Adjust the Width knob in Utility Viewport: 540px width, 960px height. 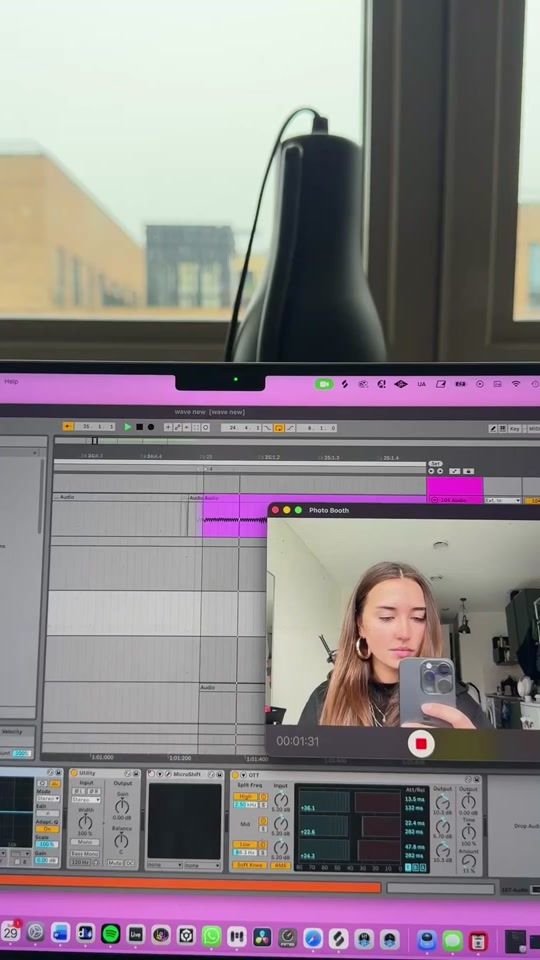coord(85,822)
